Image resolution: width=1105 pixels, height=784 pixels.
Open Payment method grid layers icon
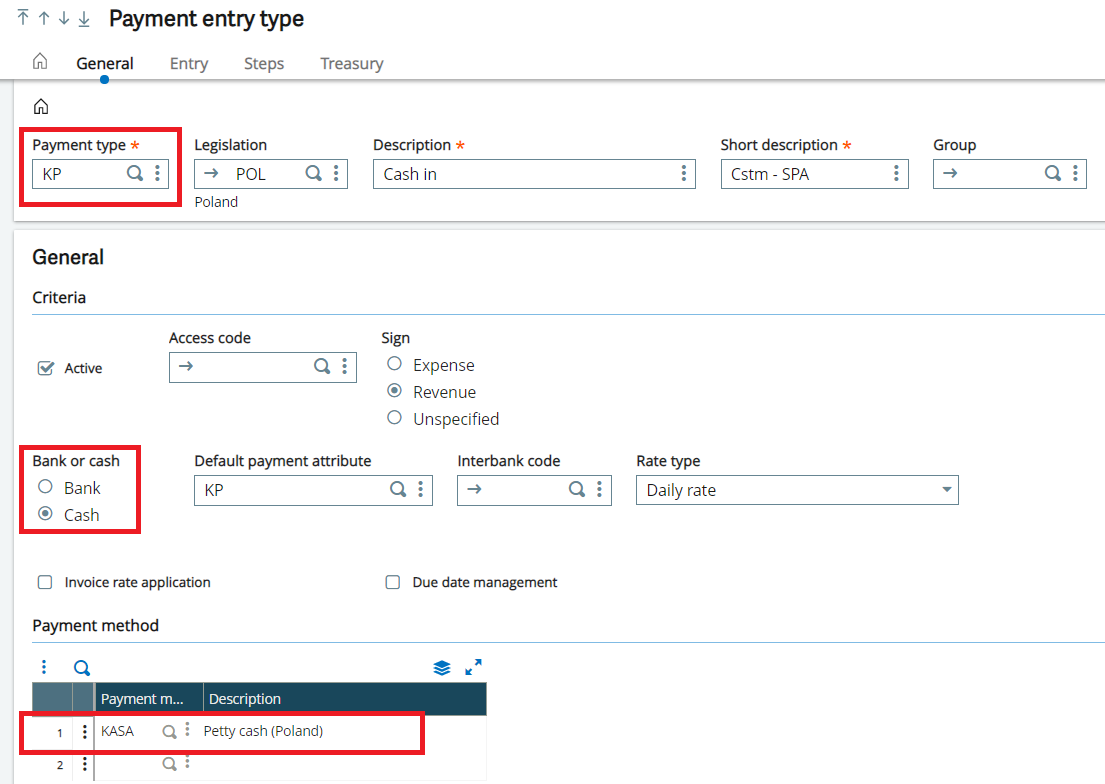(442, 668)
